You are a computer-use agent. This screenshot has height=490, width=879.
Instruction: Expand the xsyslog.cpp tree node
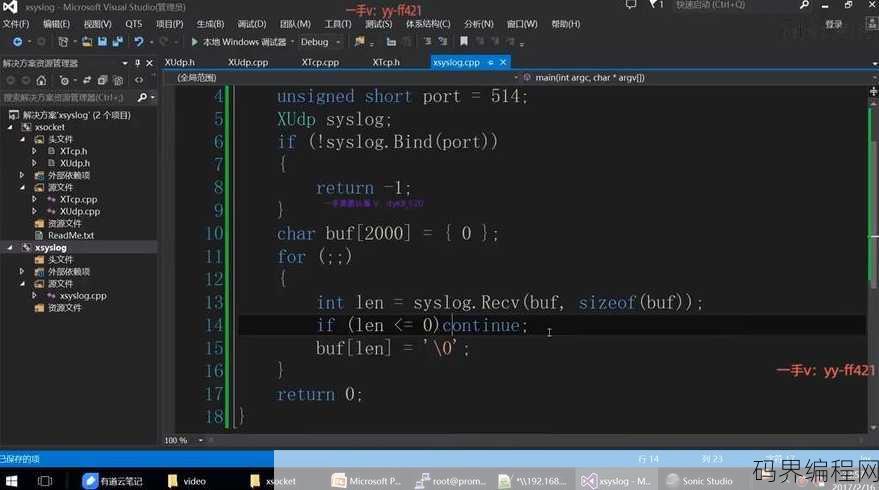[34, 295]
